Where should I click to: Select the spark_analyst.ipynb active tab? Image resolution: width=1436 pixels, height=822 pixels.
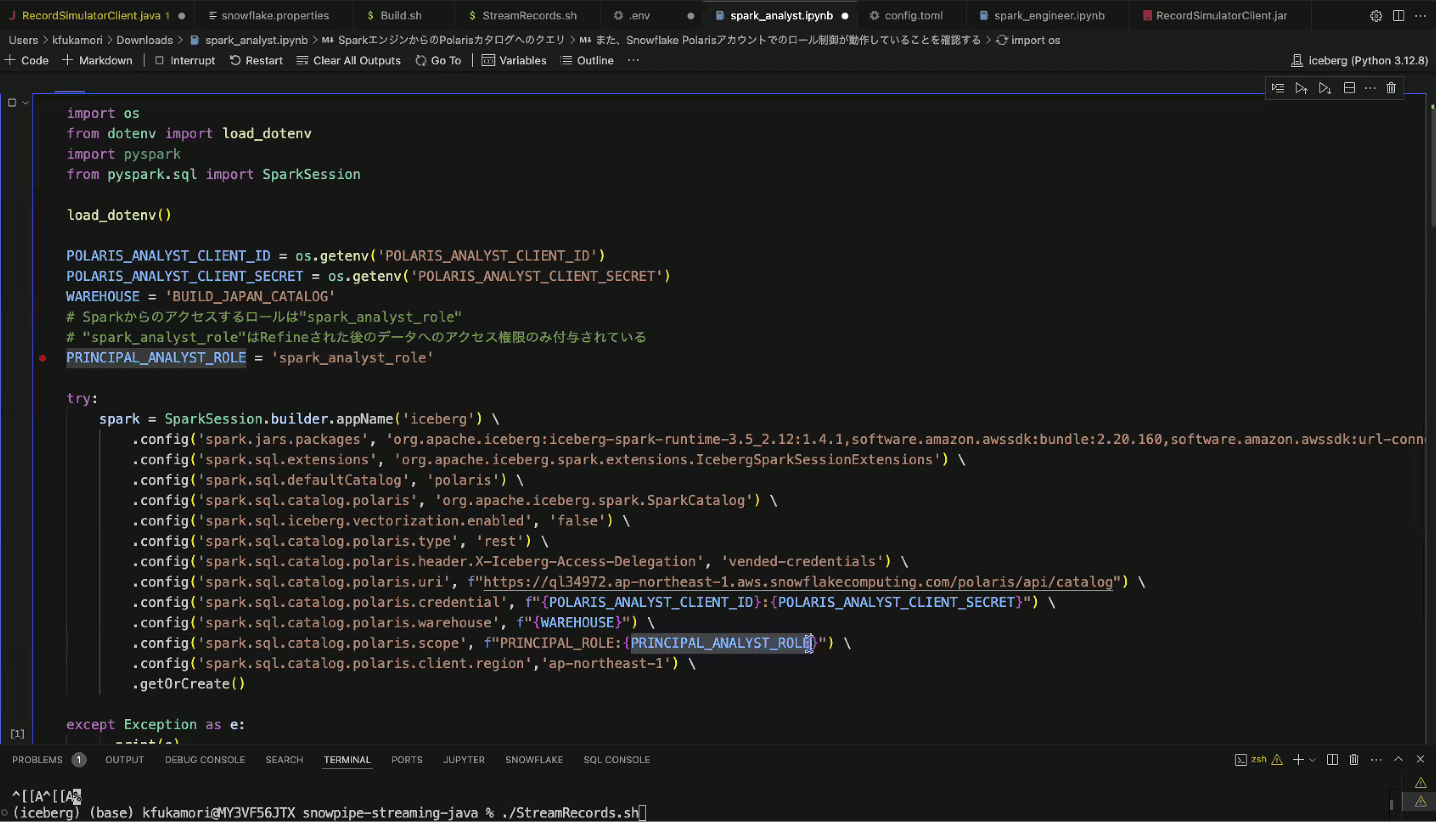point(780,16)
